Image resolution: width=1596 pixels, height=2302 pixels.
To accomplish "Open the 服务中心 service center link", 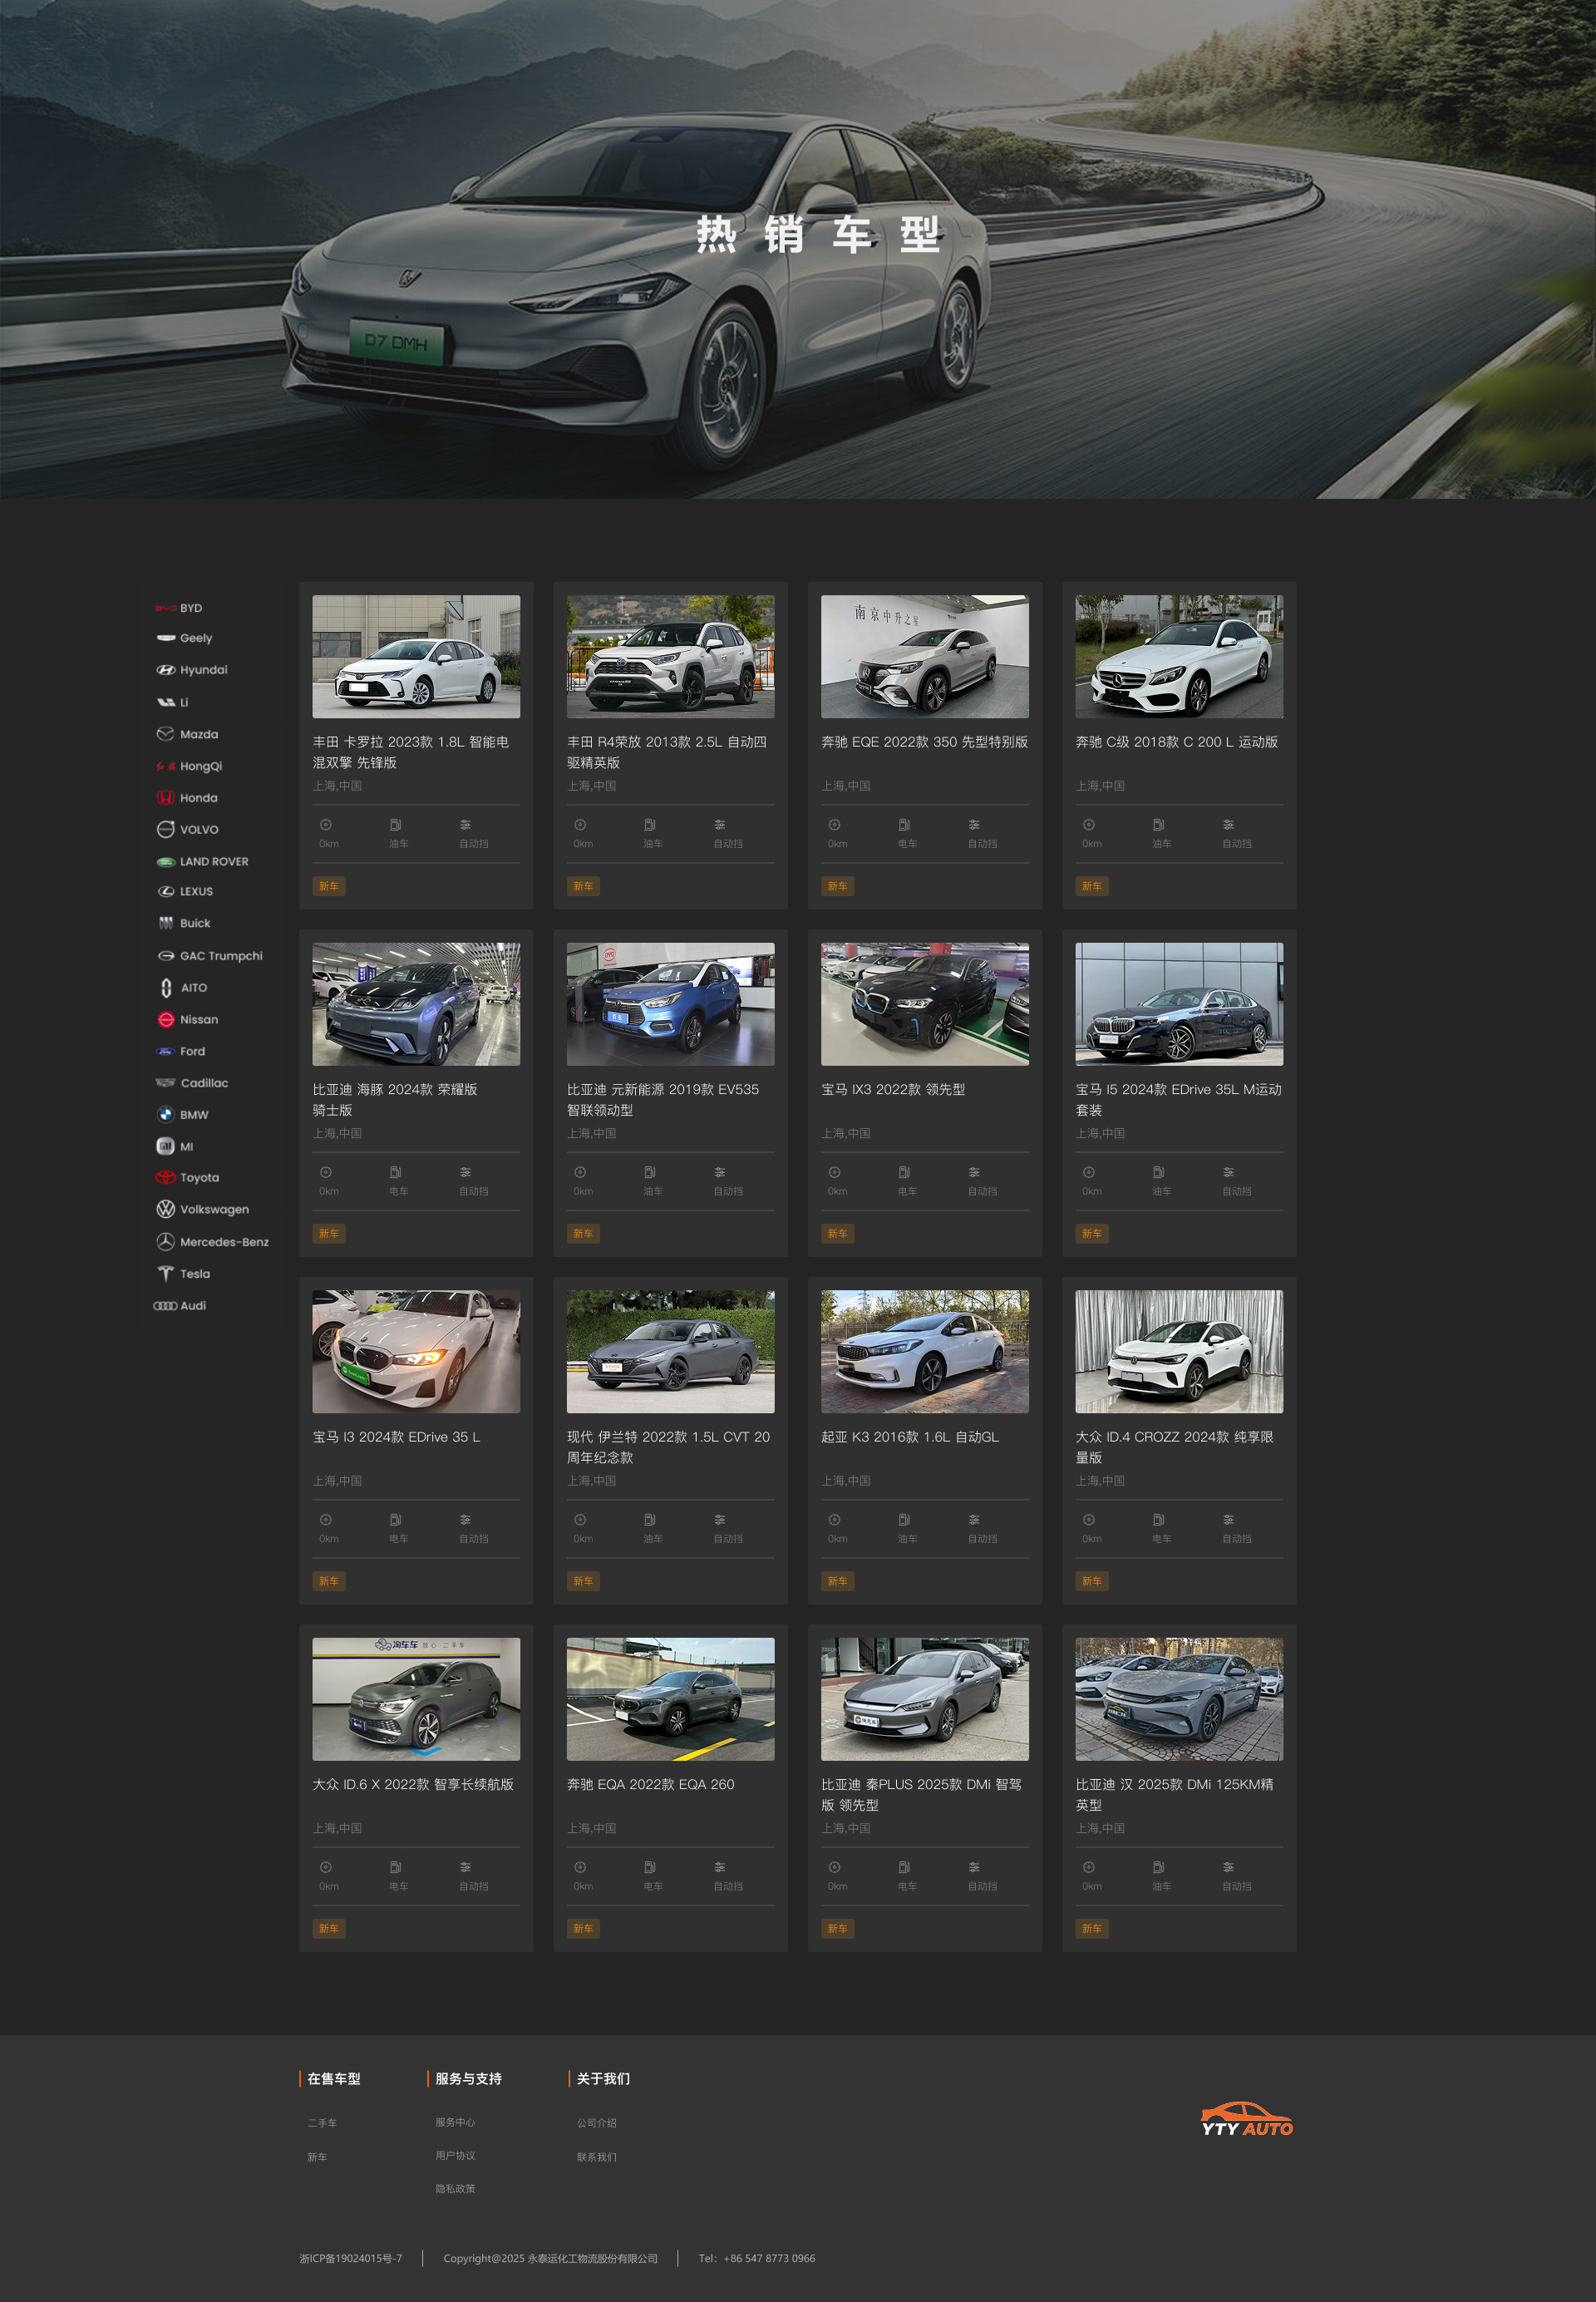I will pos(455,2122).
